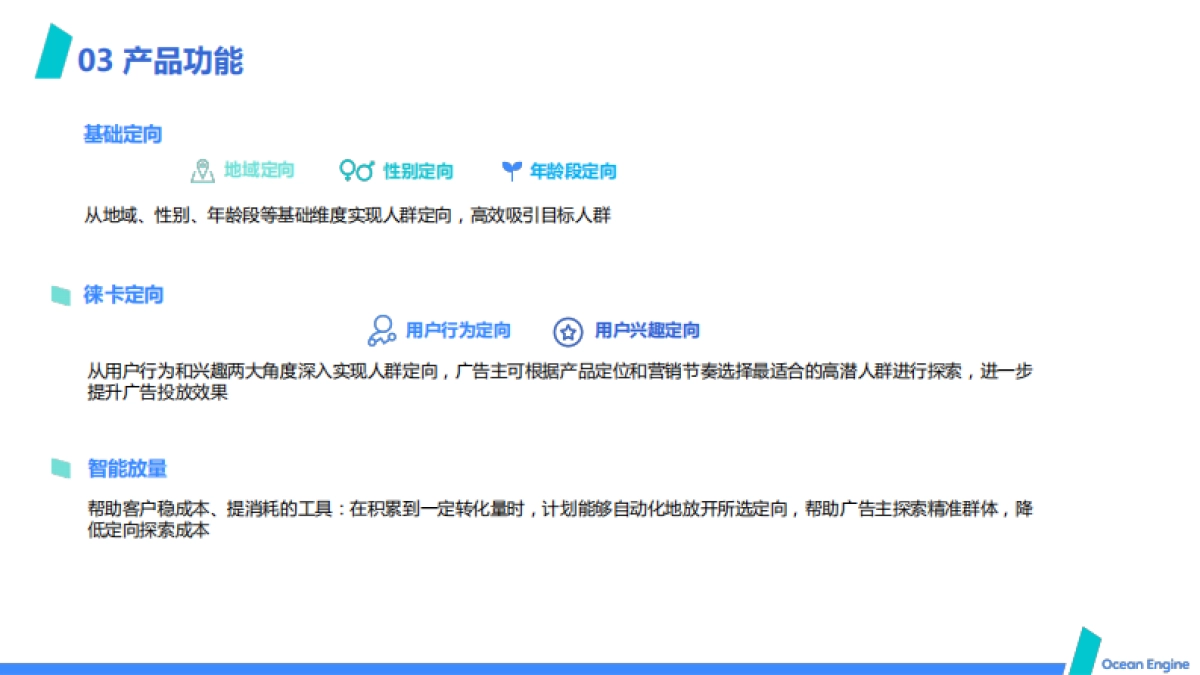The height and width of the screenshot is (675, 1200).
Task: Select the description text under 基础定向
Action: pos(350,214)
